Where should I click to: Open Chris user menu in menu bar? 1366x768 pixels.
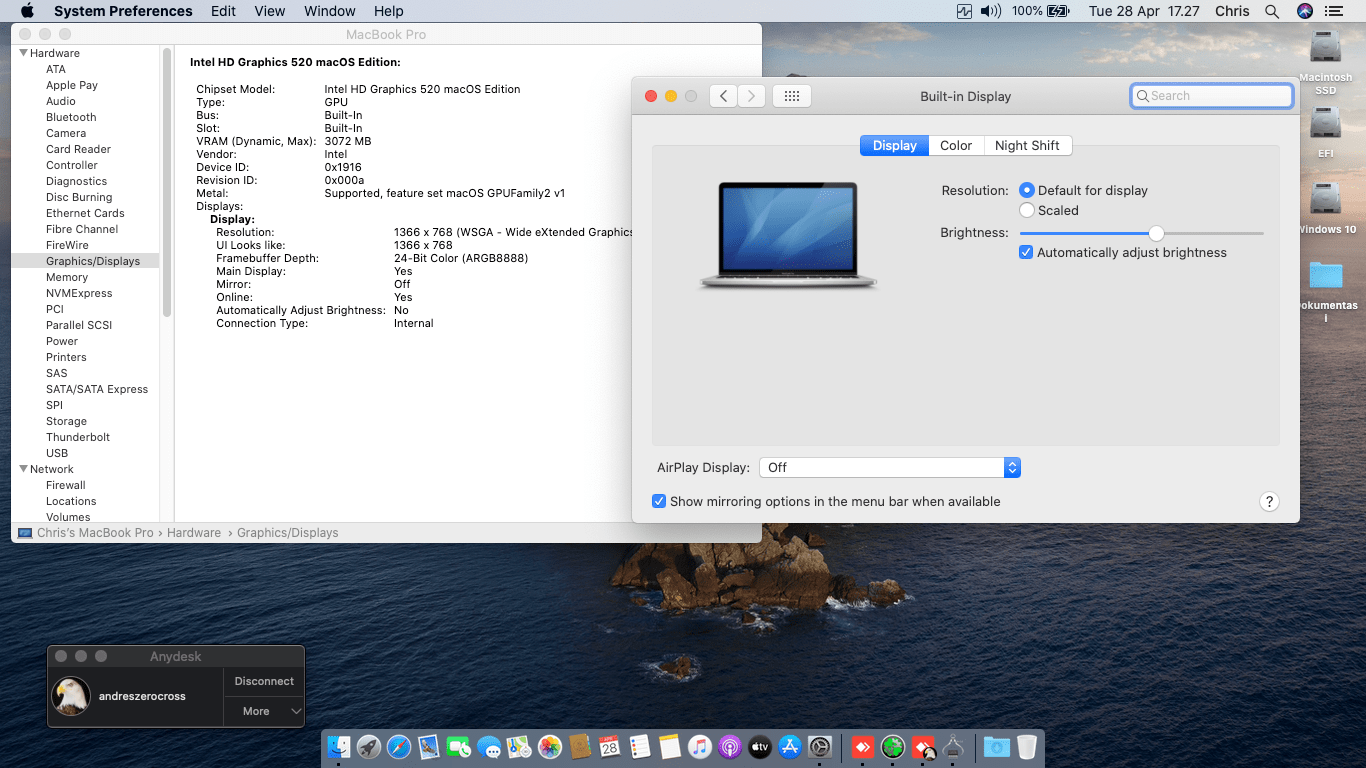point(1232,11)
